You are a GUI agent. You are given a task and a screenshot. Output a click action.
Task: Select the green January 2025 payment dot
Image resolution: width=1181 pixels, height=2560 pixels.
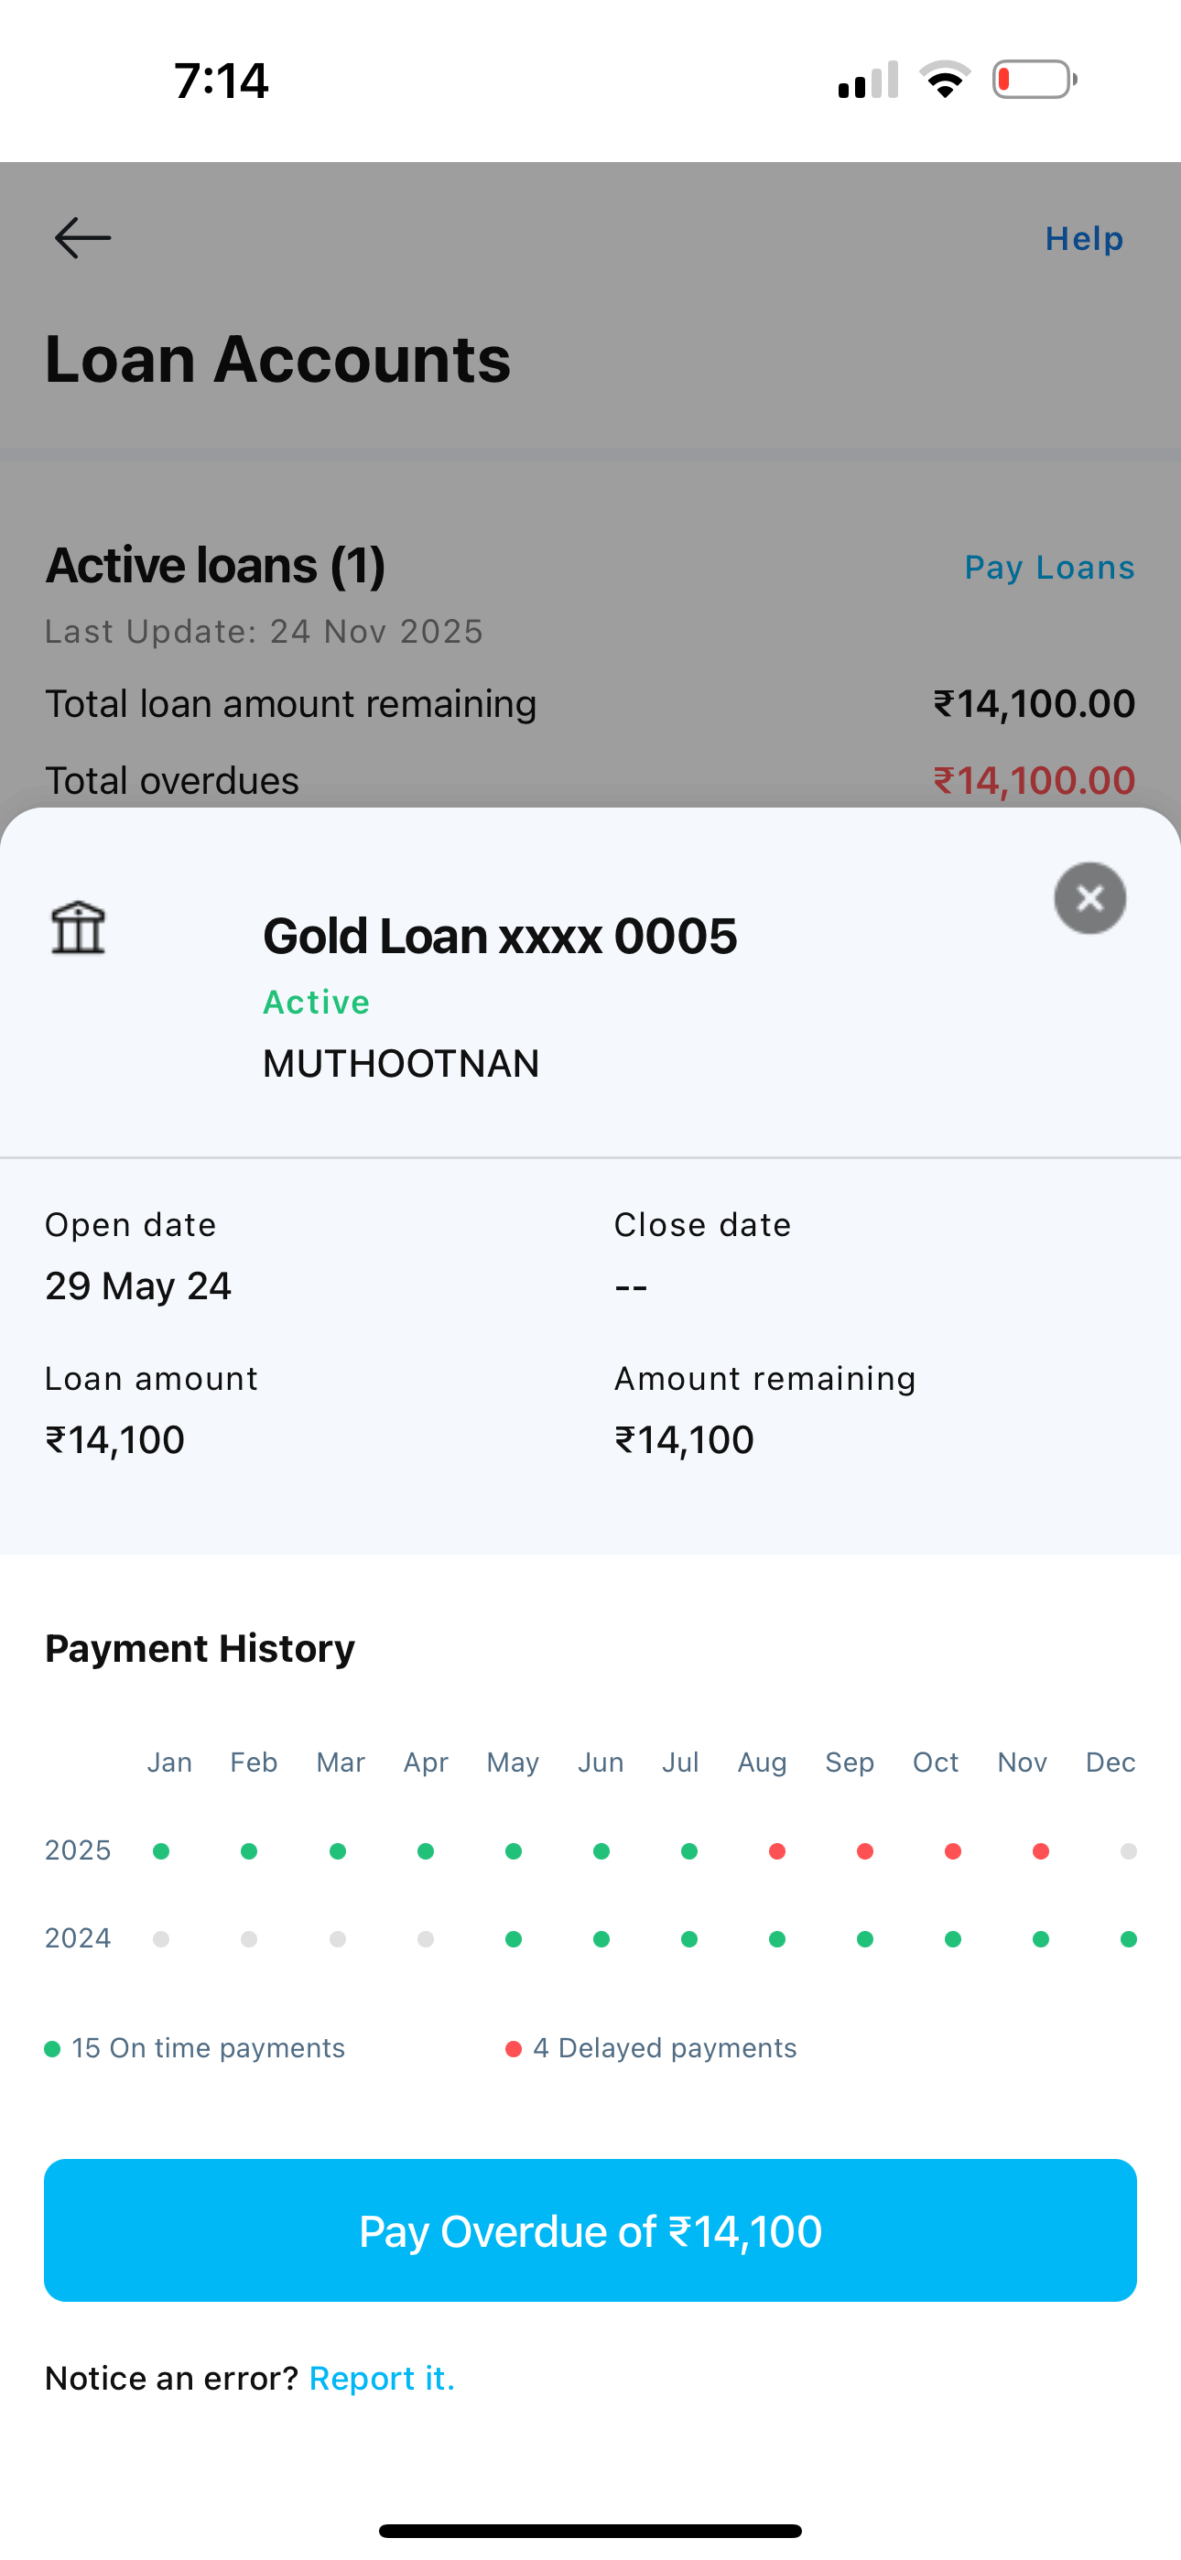pyautogui.click(x=161, y=1851)
